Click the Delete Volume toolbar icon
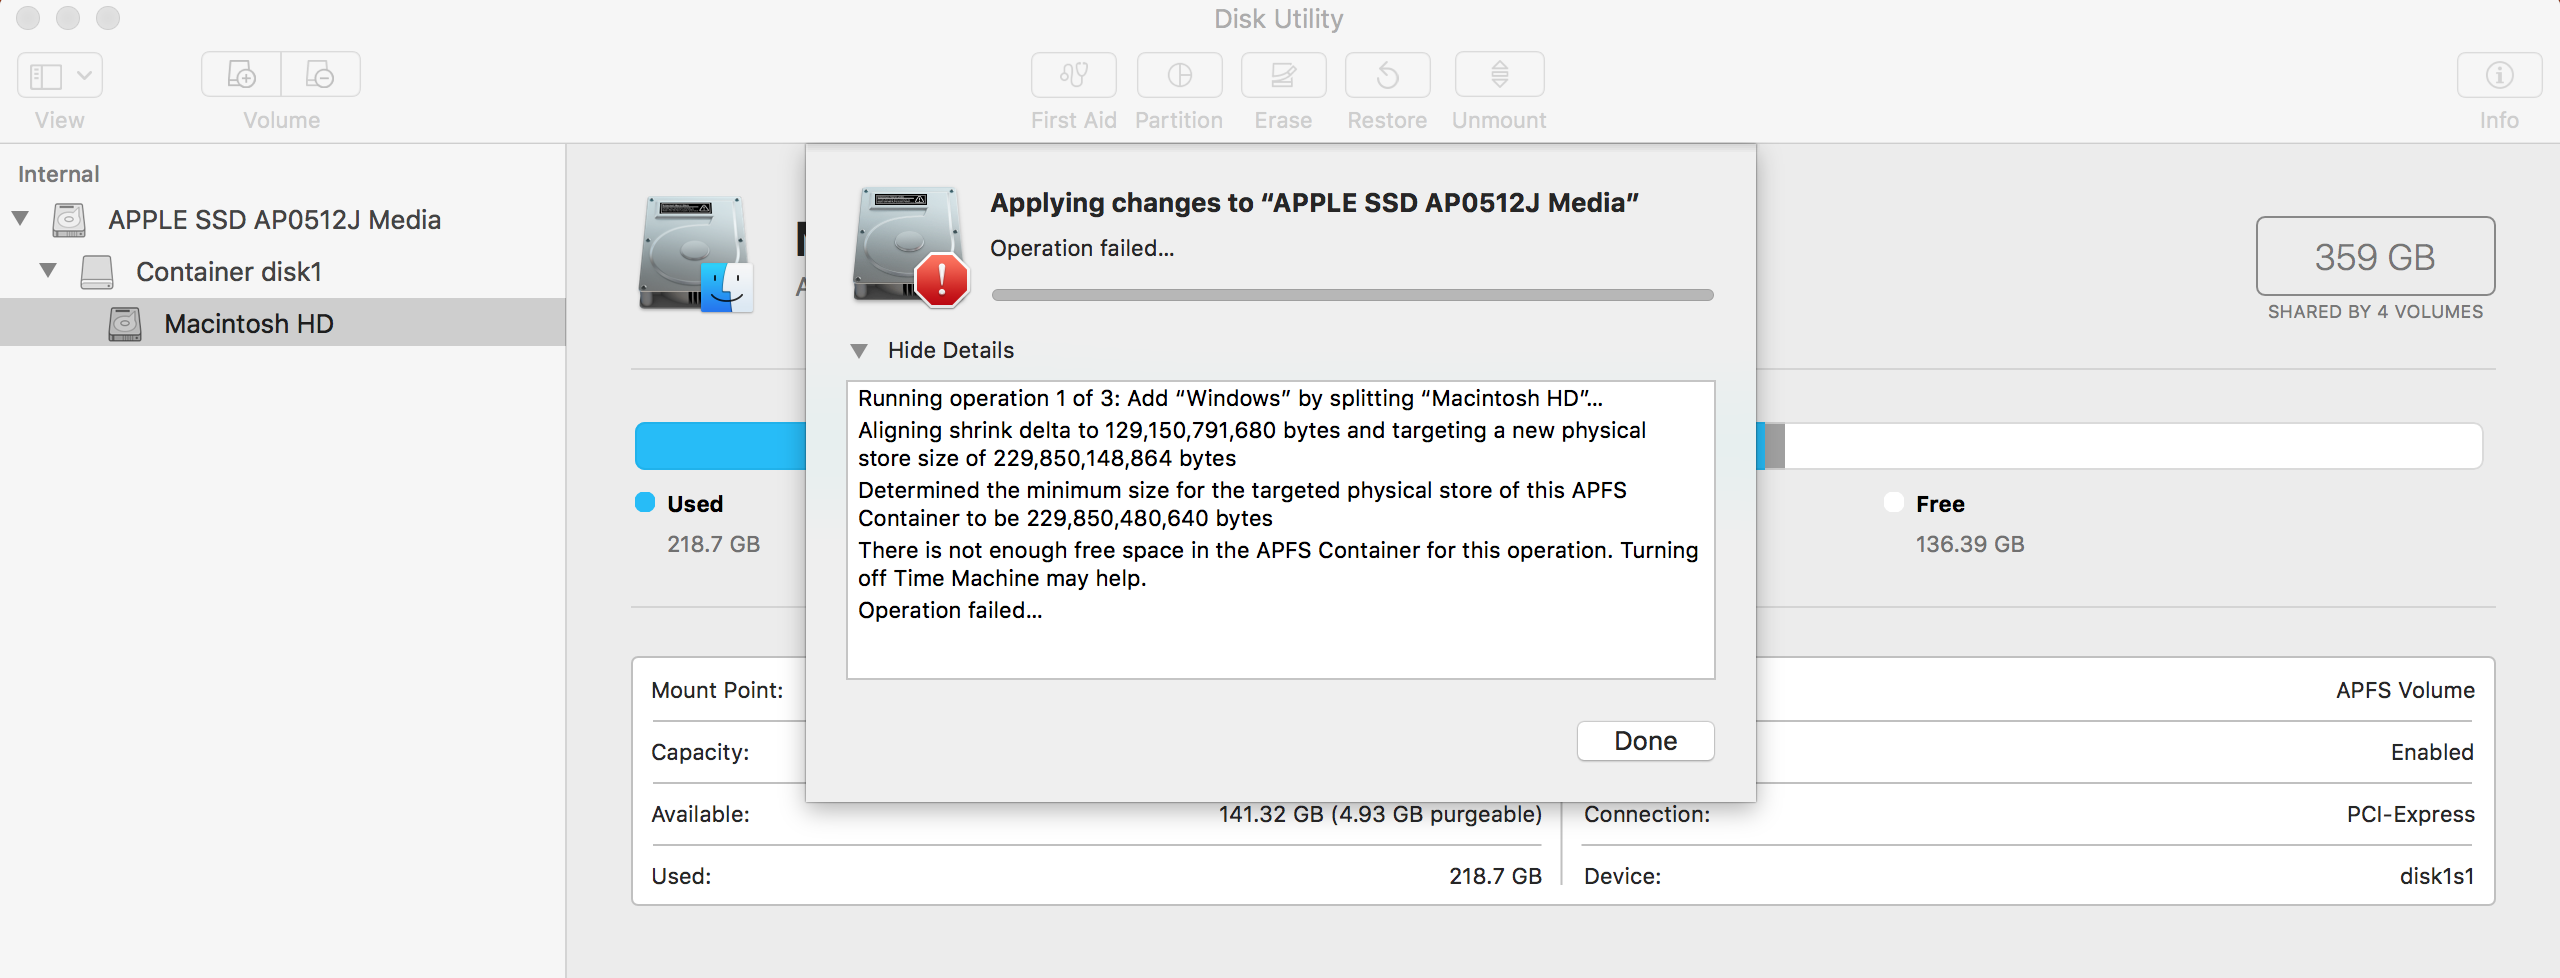The height and width of the screenshot is (978, 2560). pyautogui.click(x=320, y=75)
